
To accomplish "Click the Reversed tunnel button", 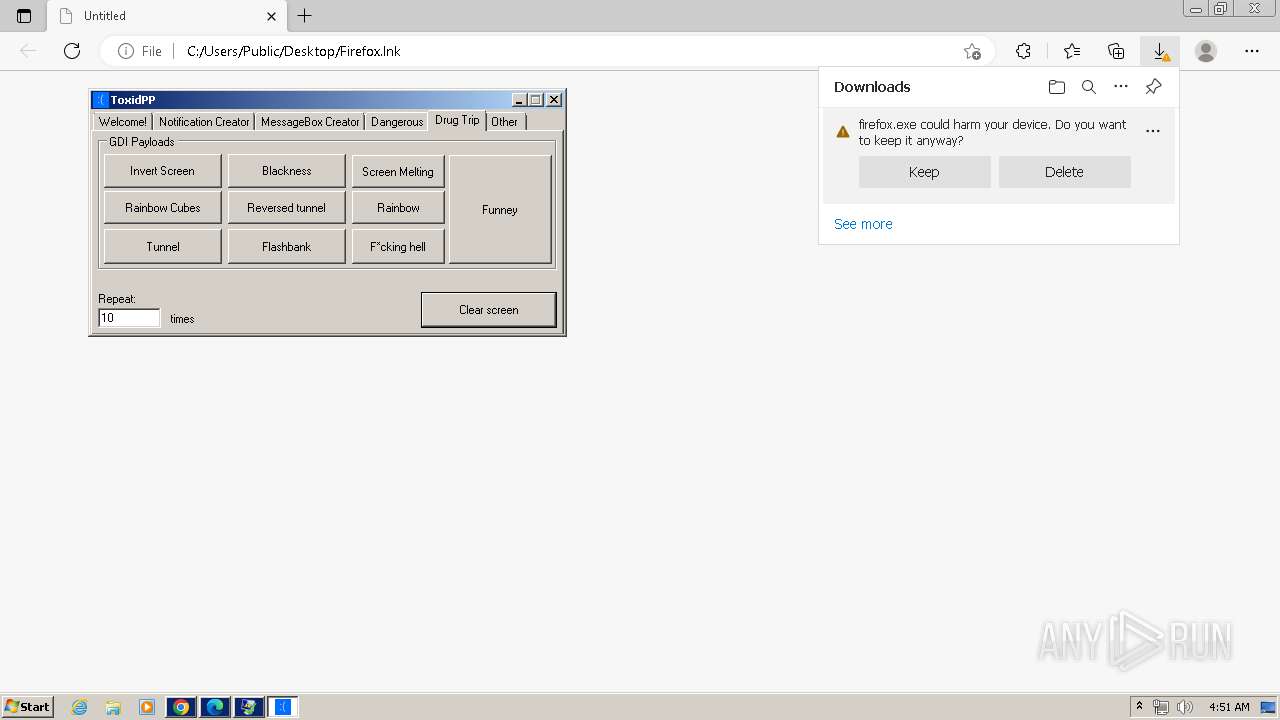I will (x=287, y=208).
